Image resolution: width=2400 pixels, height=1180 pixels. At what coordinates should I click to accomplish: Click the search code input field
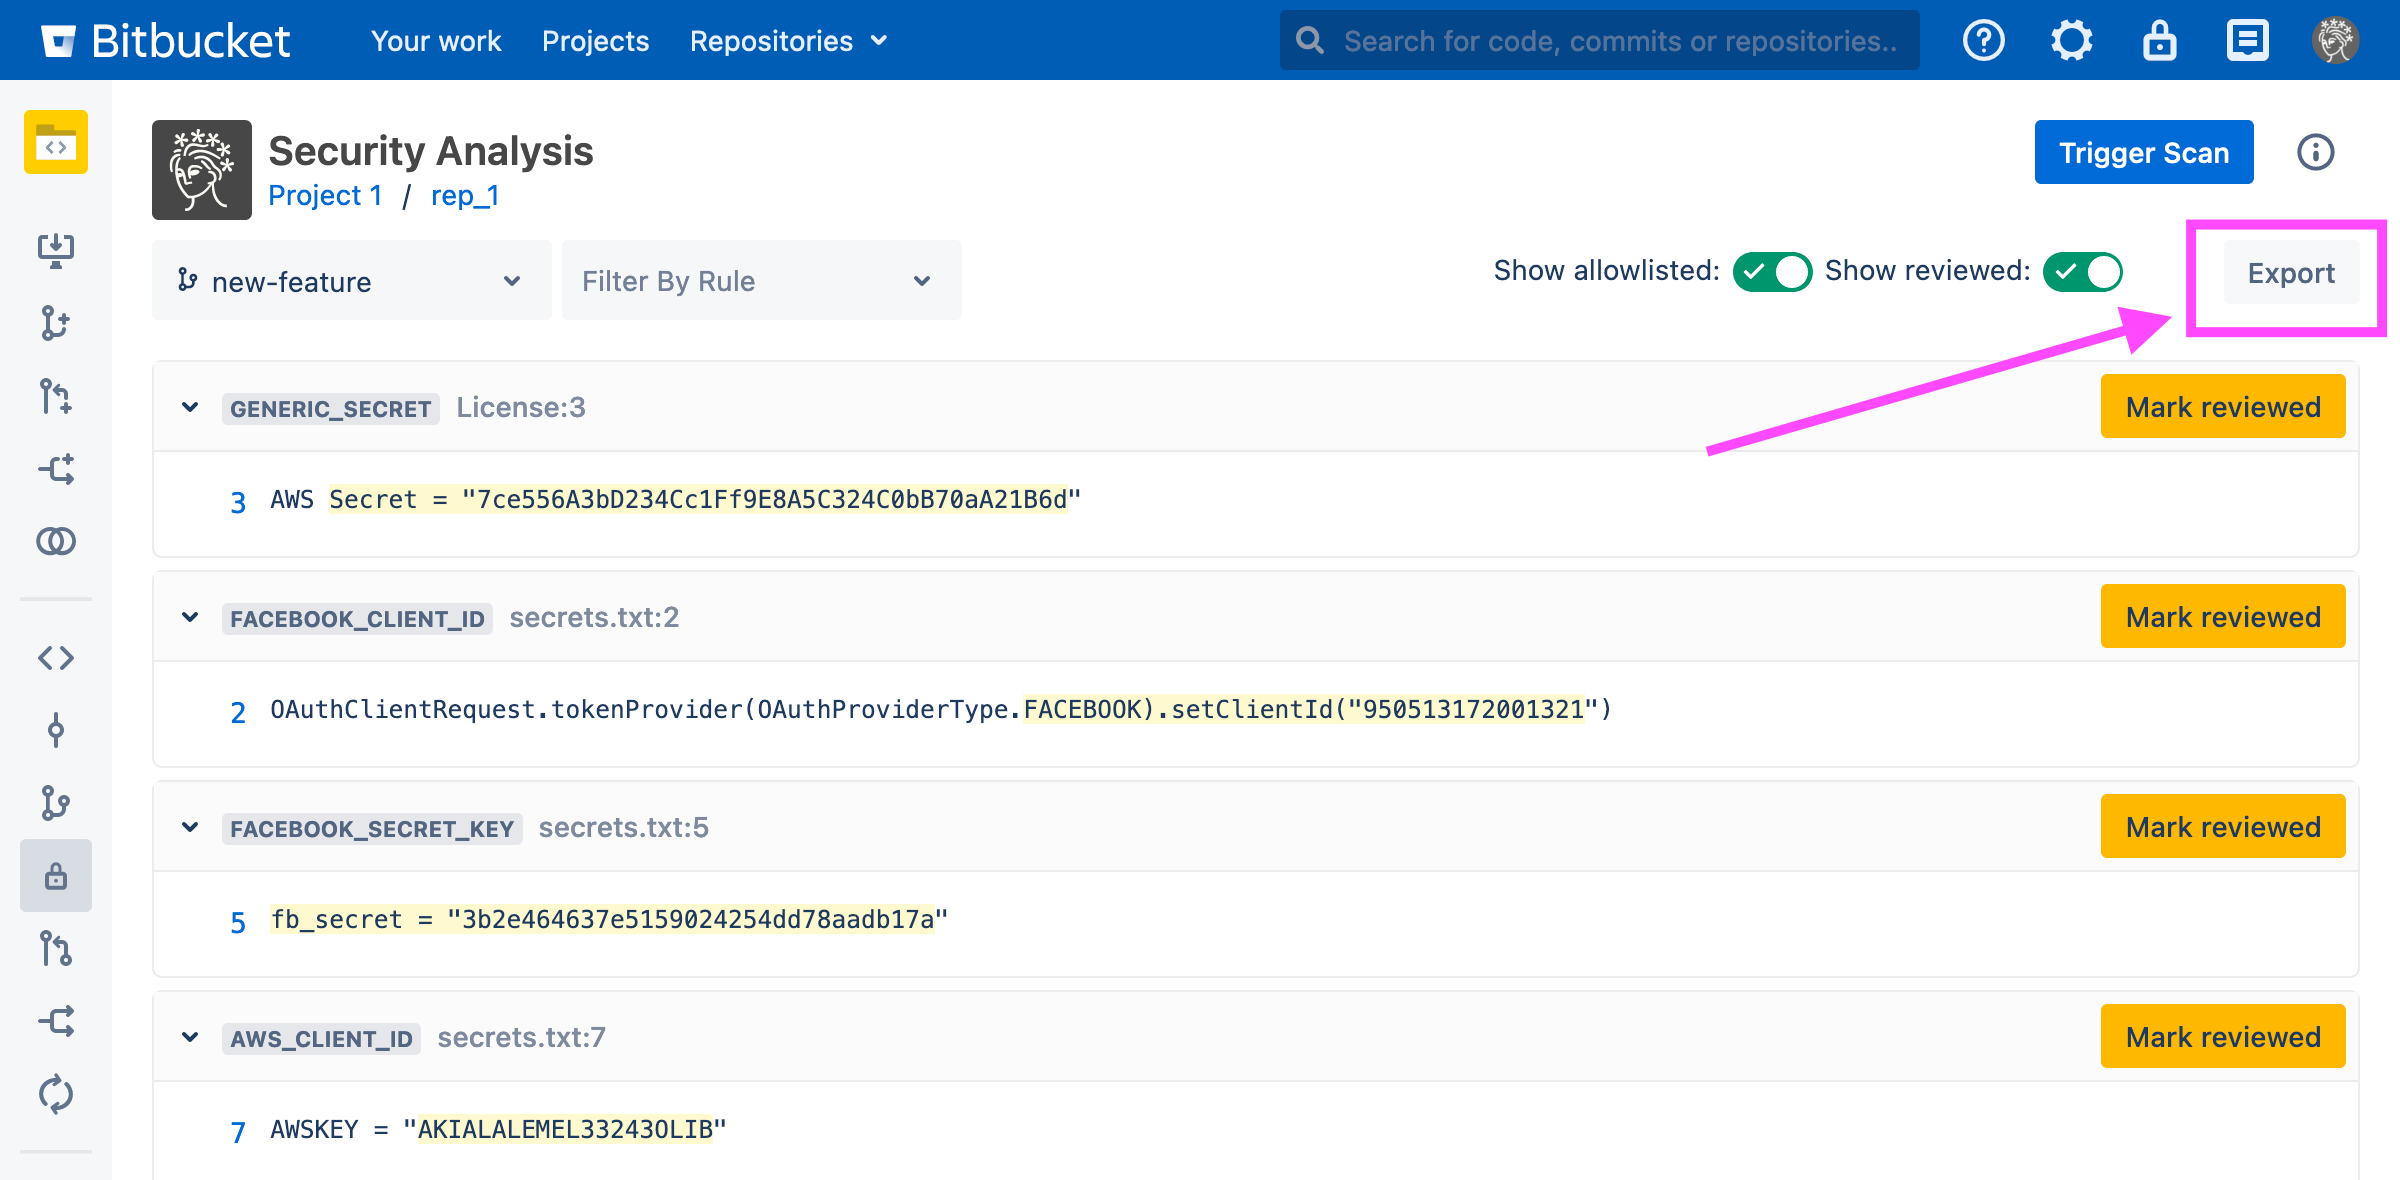(x=1618, y=41)
